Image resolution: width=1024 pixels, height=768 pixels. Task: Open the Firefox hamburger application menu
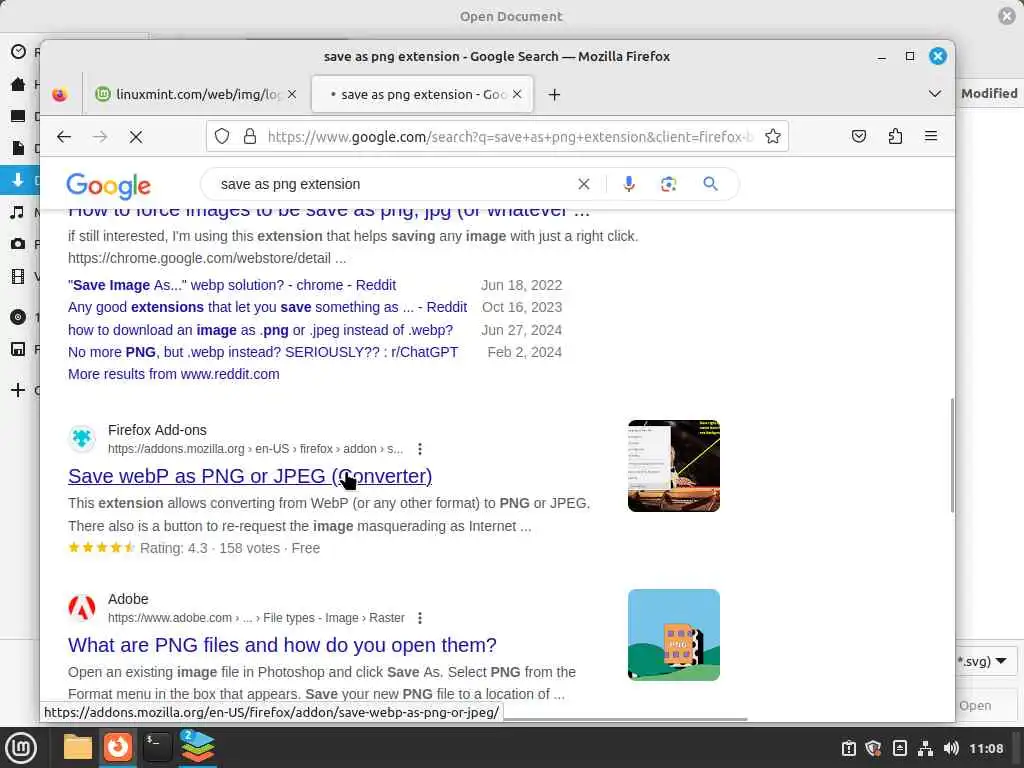click(x=931, y=136)
